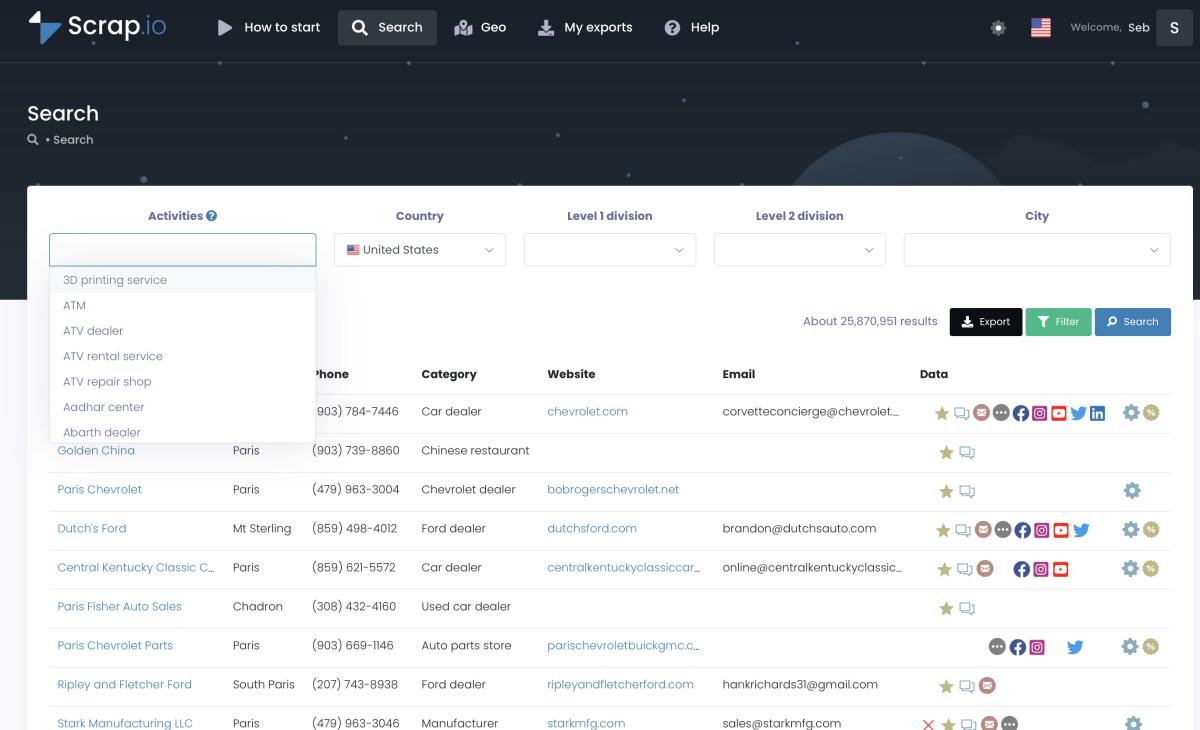Click the gear icon in Paris Chevrolet row
This screenshot has height=730, width=1200.
(1132, 490)
